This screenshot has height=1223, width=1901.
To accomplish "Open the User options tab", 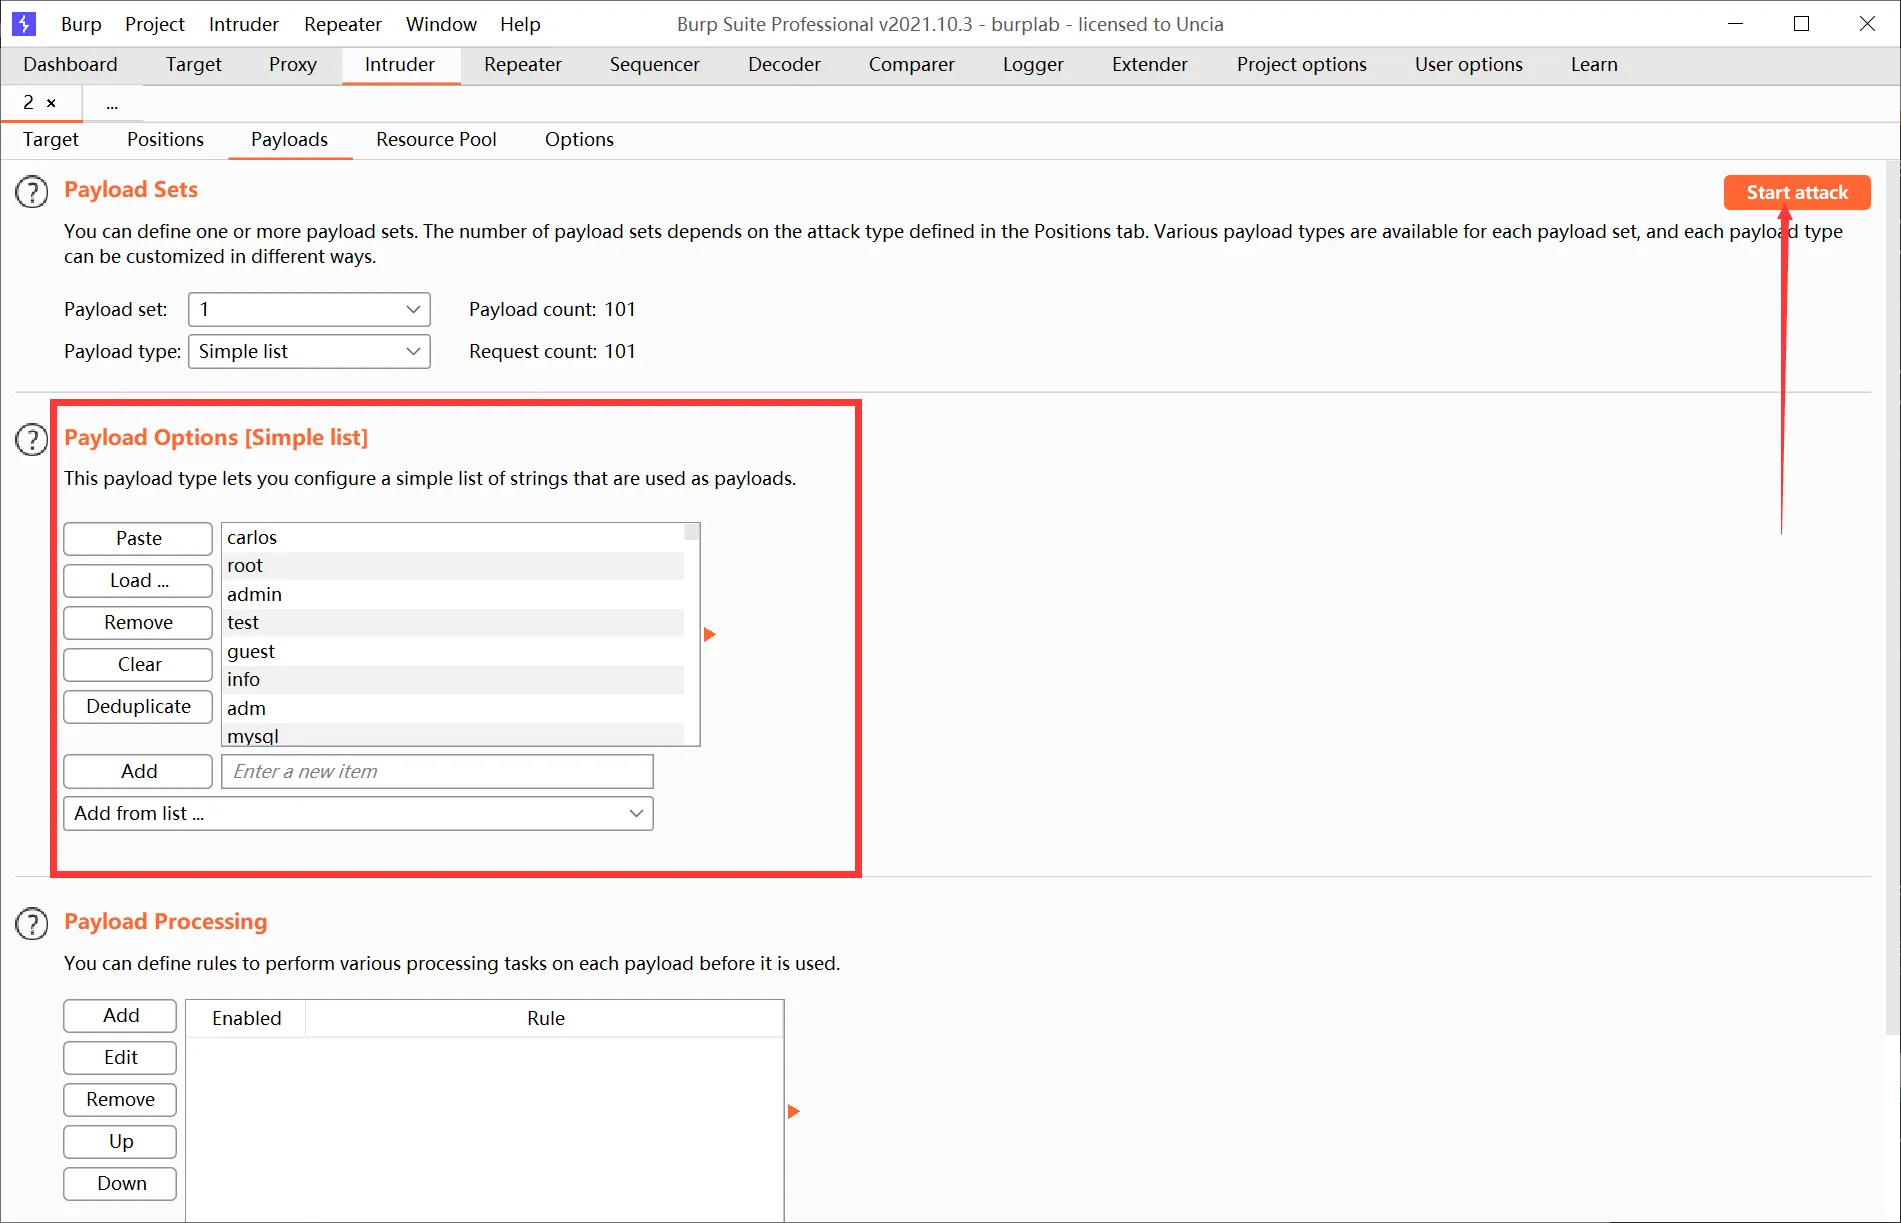I will pos(1469,65).
